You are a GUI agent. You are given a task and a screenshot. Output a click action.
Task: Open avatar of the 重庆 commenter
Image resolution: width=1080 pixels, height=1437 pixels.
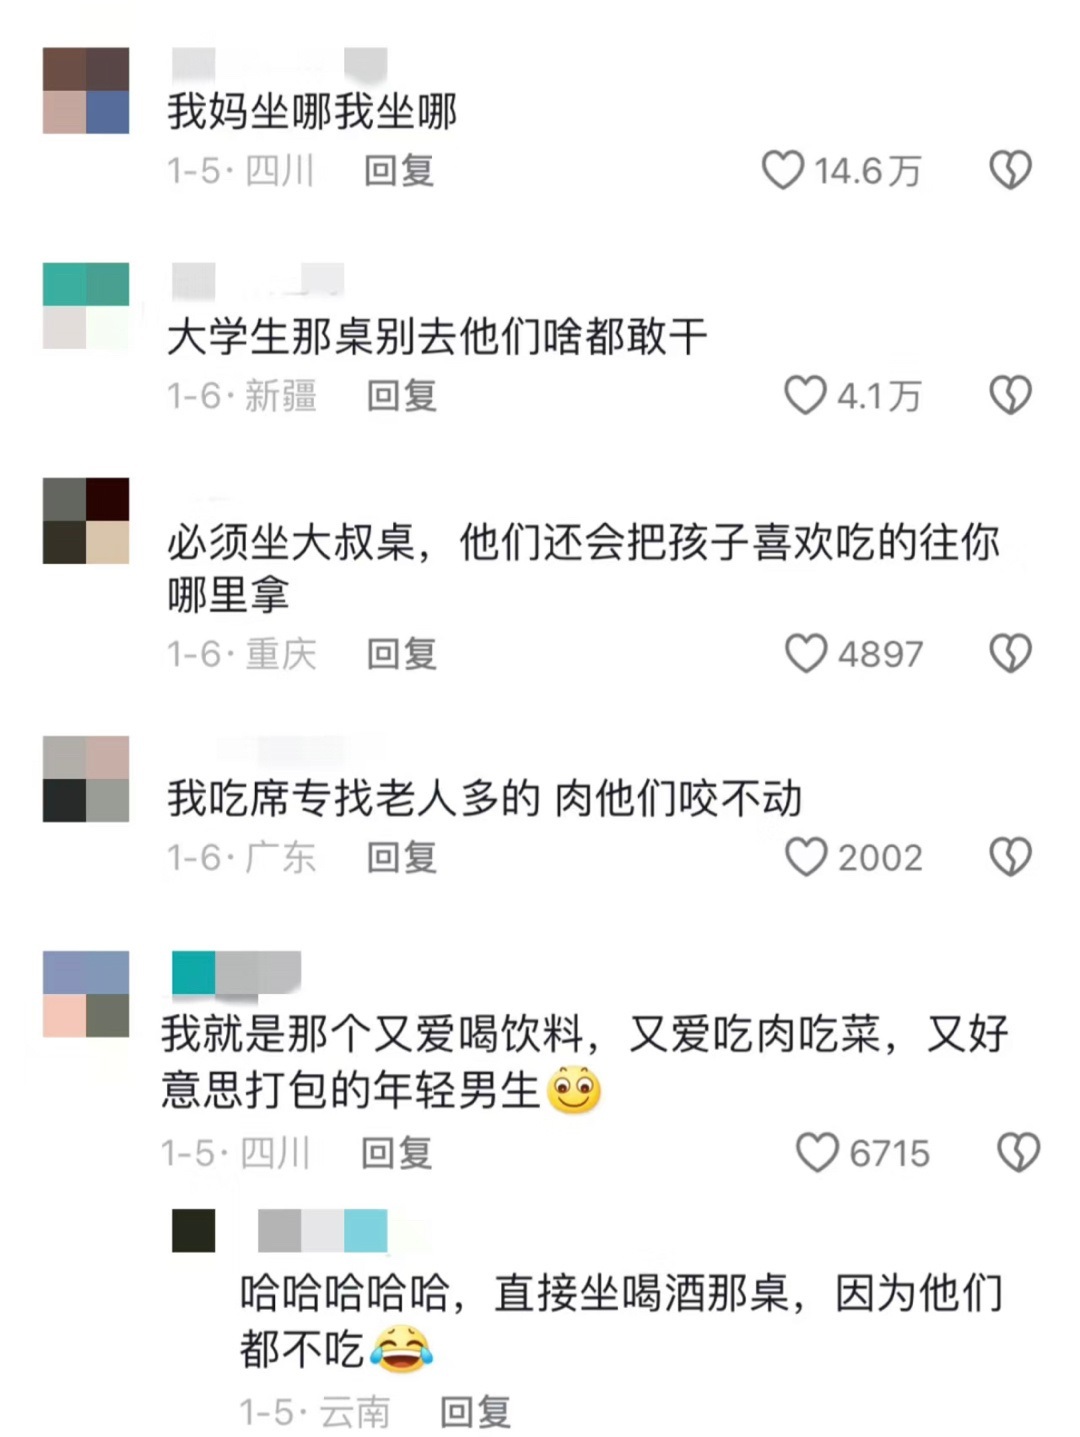tap(86, 521)
